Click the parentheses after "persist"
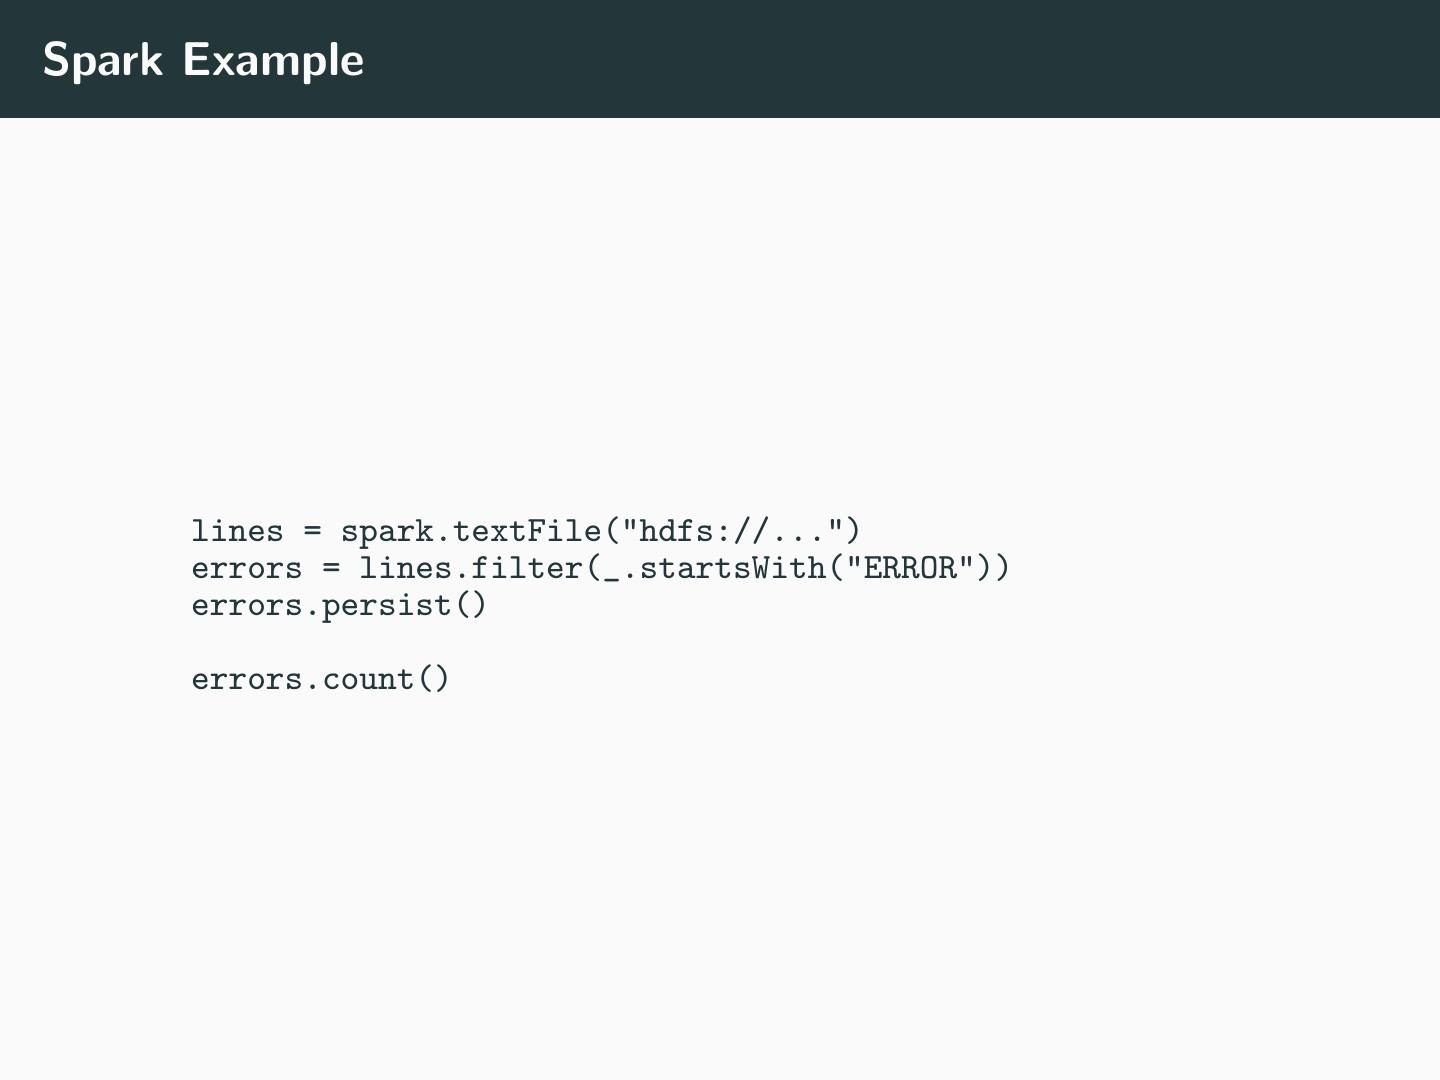1440x1080 pixels. pos(471,606)
